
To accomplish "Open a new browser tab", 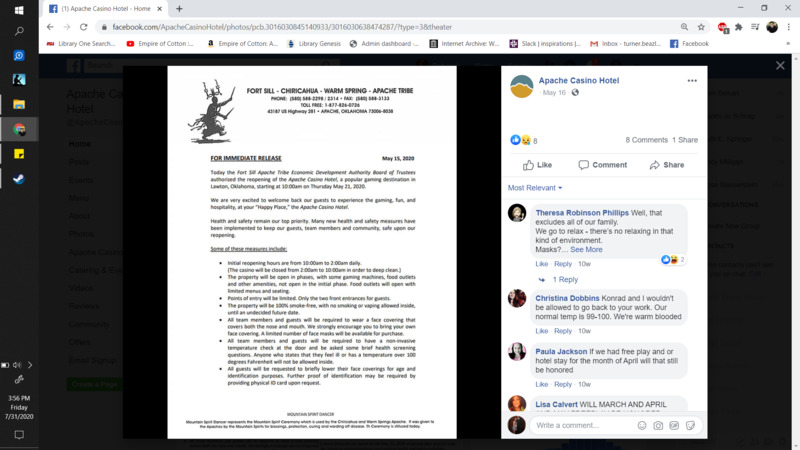I will [x=180, y=9].
